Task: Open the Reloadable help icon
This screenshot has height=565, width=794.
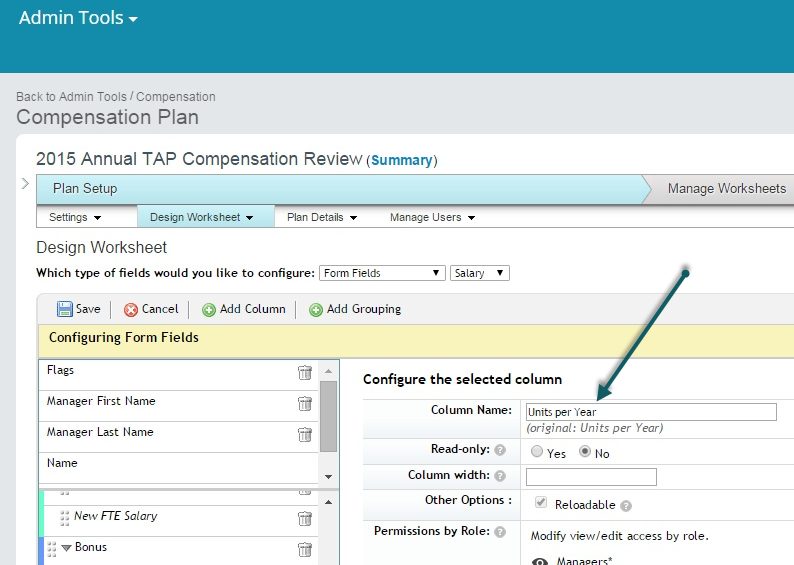Action: pyautogui.click(x=626, y=506)
